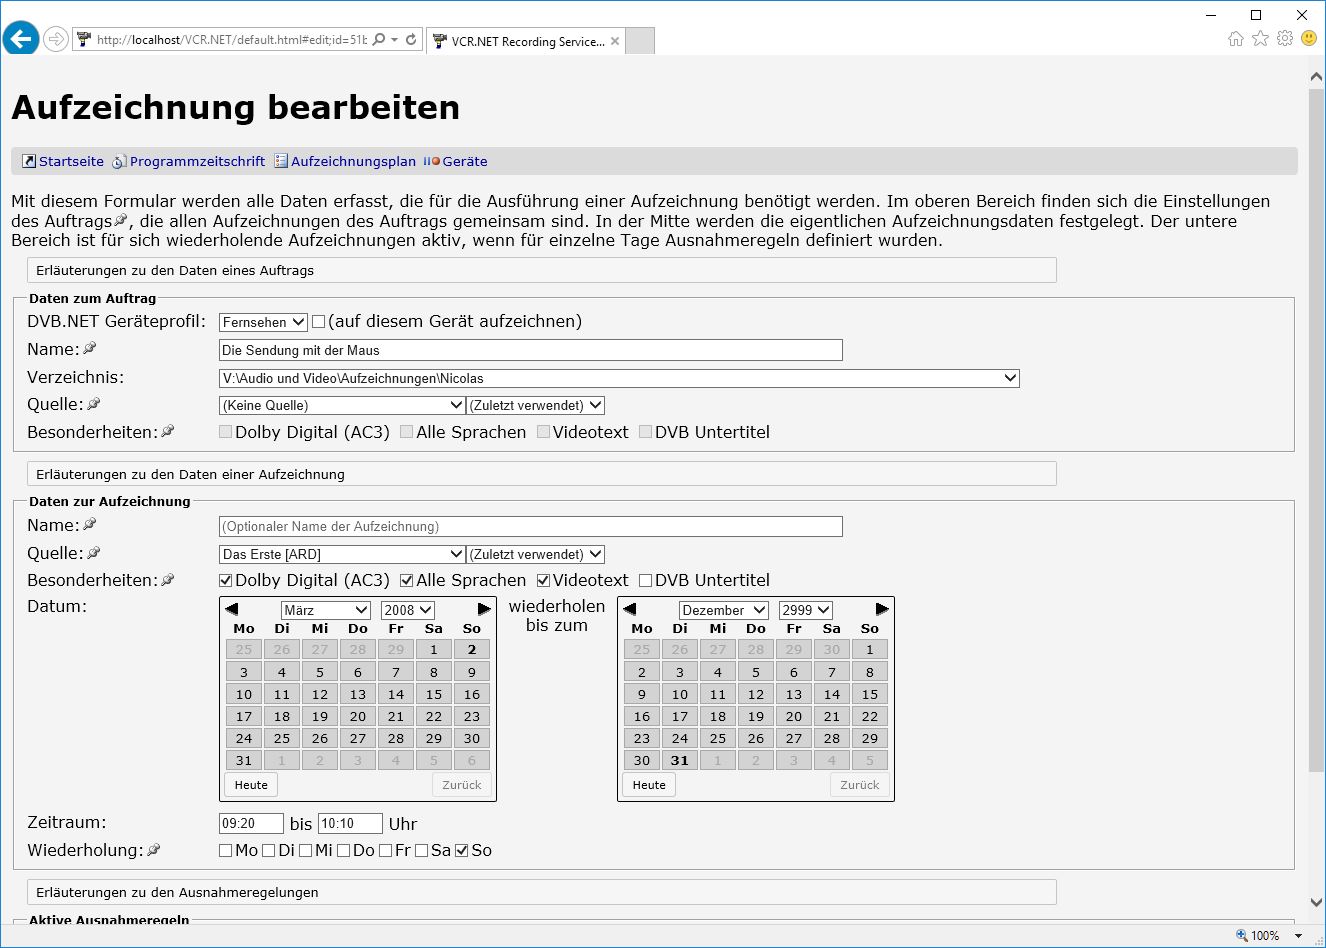
Task: Toggle the So repetition checkbox
Action: [461, 851]
